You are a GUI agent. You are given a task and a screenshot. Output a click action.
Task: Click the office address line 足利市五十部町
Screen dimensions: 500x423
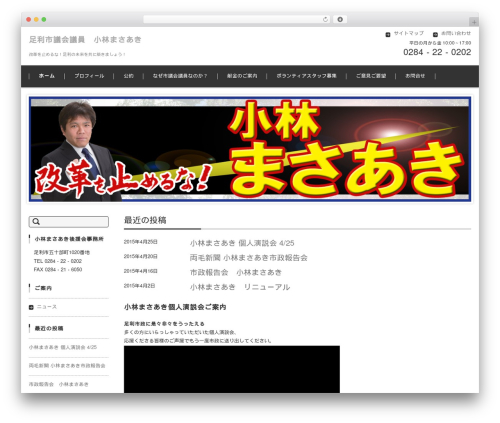[x=62, y=252]
